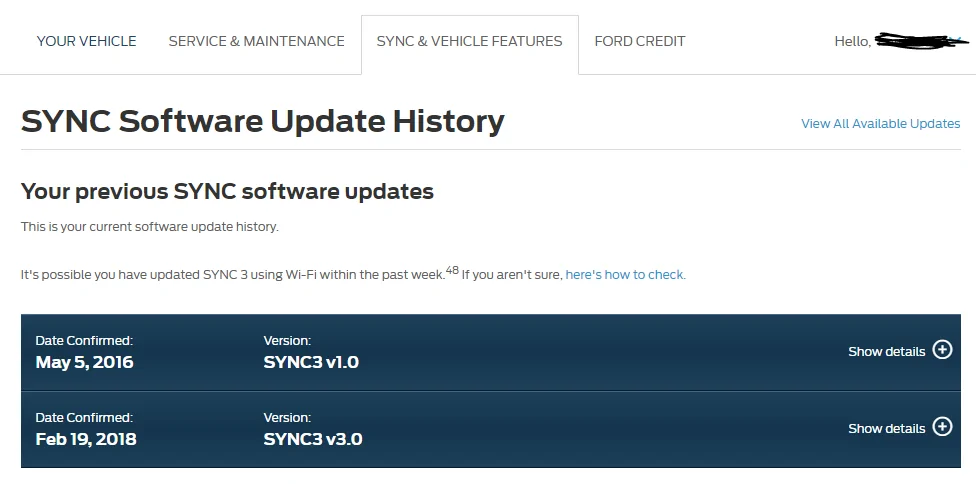Select the SYNC3 v3.0 version text

pos(313,439)
